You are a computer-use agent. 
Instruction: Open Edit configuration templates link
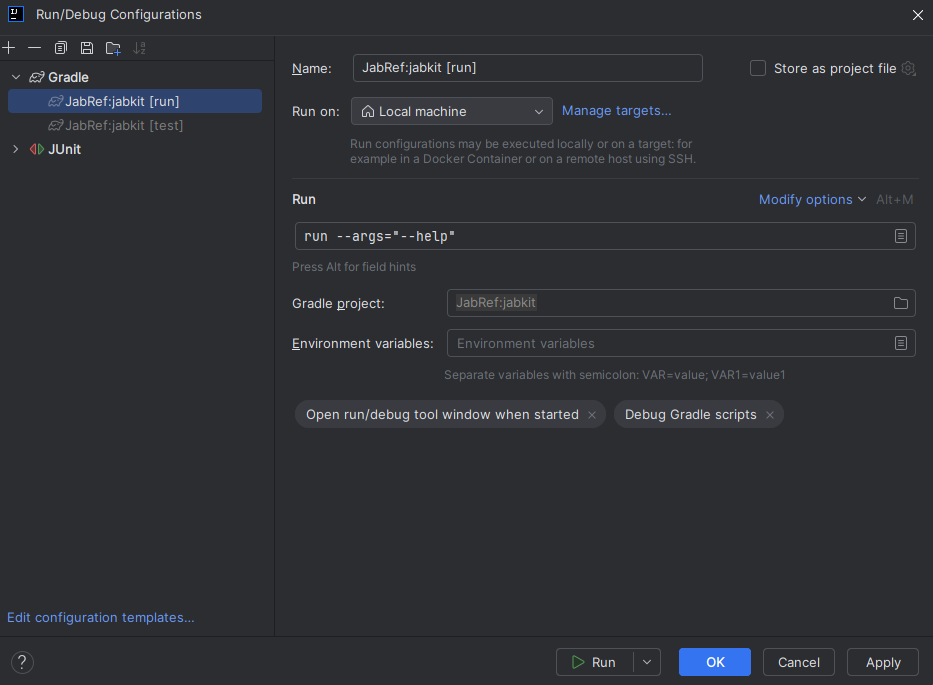[101, 618]
